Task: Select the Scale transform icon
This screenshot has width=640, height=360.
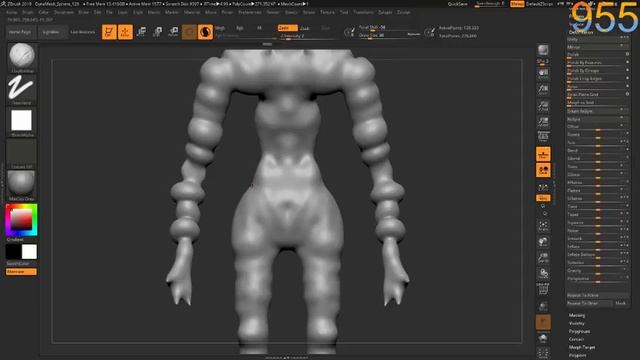Action: point(157,32)
